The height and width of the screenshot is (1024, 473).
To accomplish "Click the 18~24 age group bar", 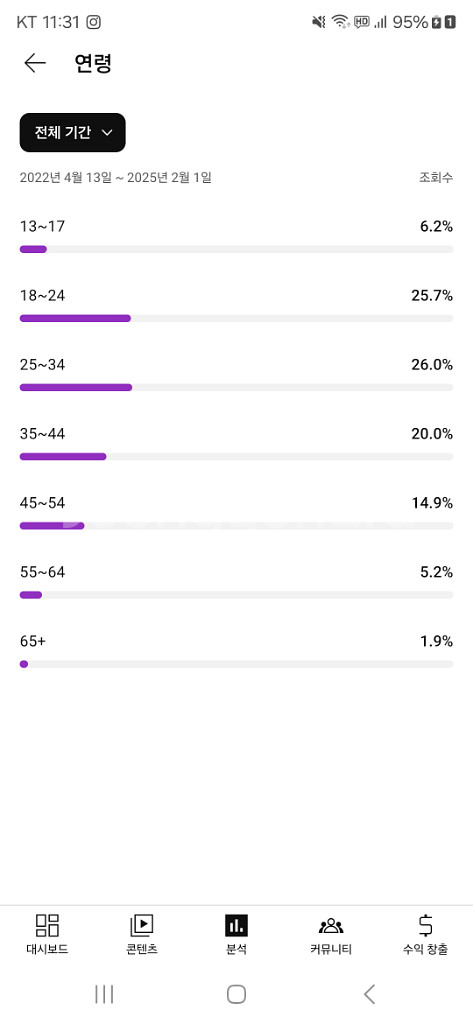I will coord(236,318).
